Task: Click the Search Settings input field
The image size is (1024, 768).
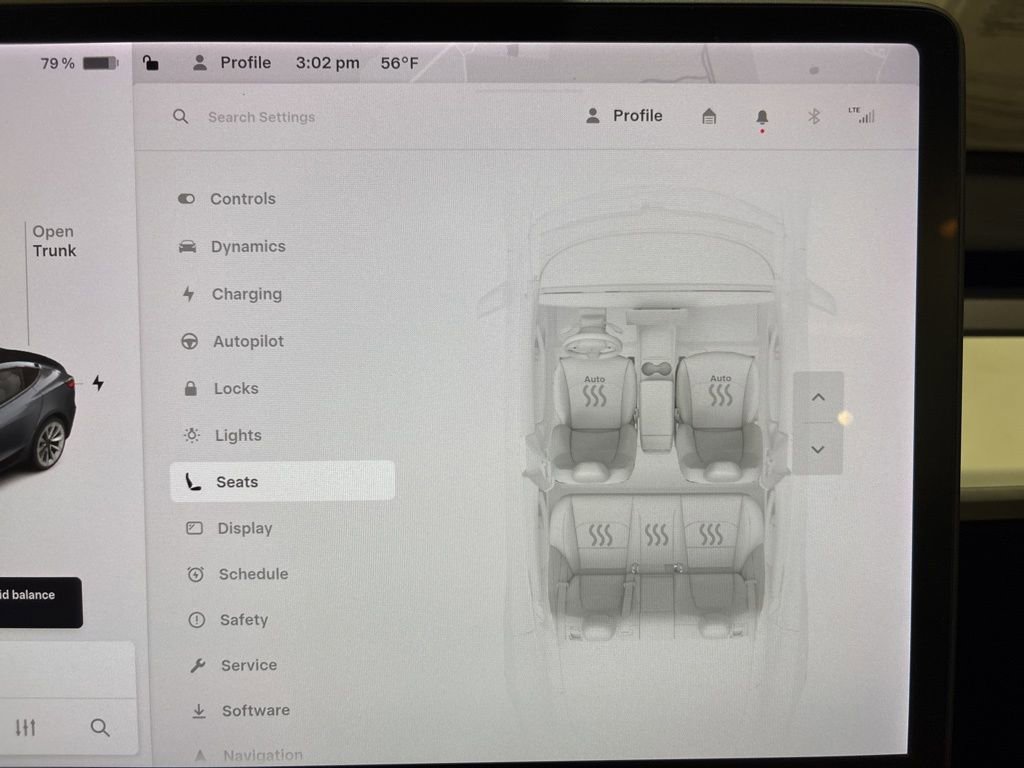Action: click(260, 117)
